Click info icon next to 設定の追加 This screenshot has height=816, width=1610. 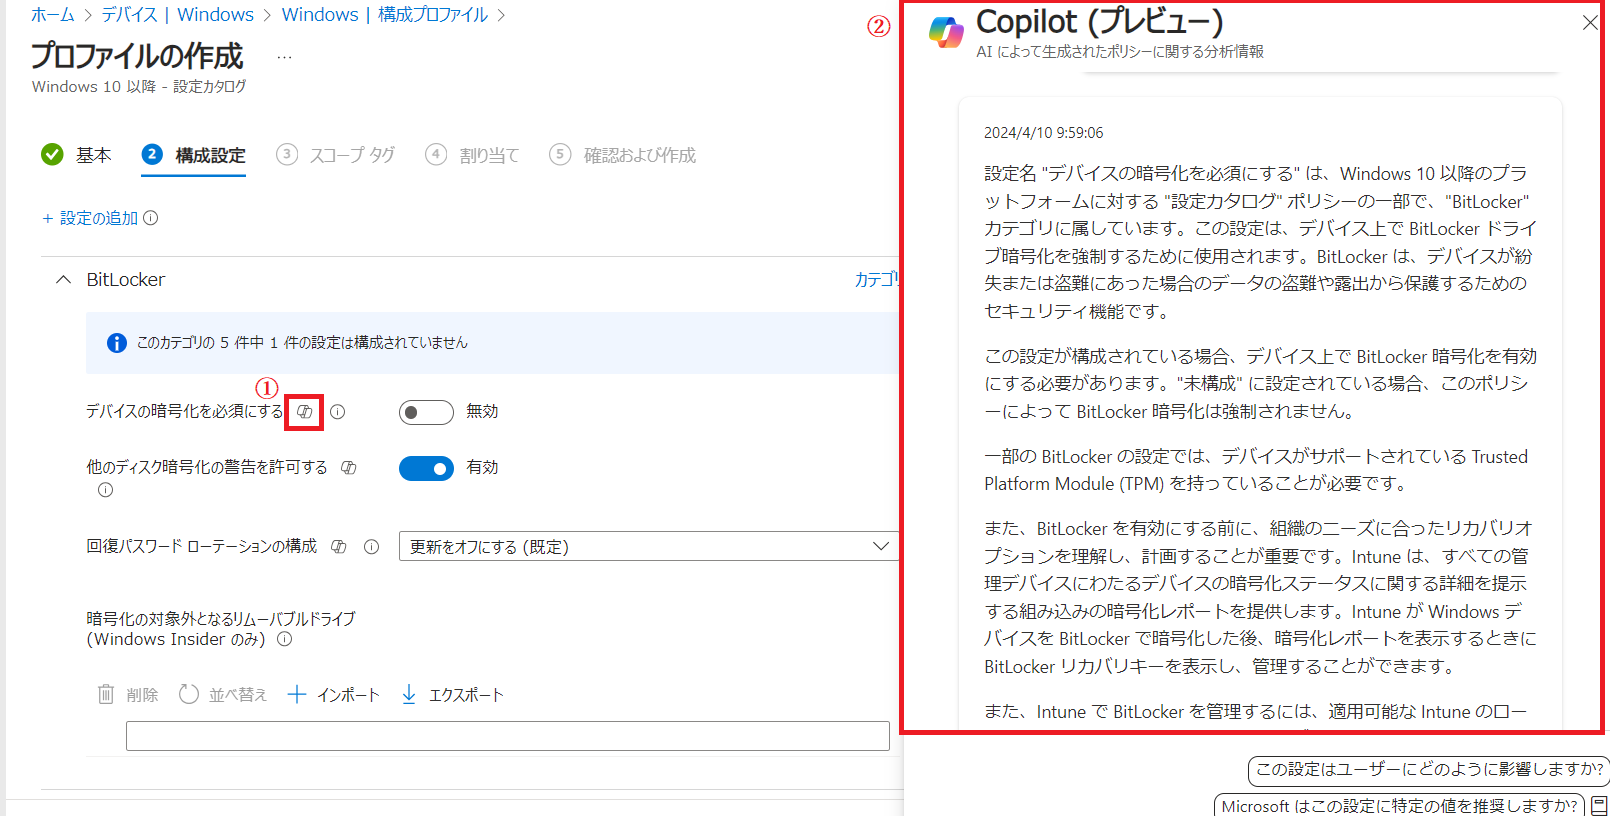pos(151,218)
